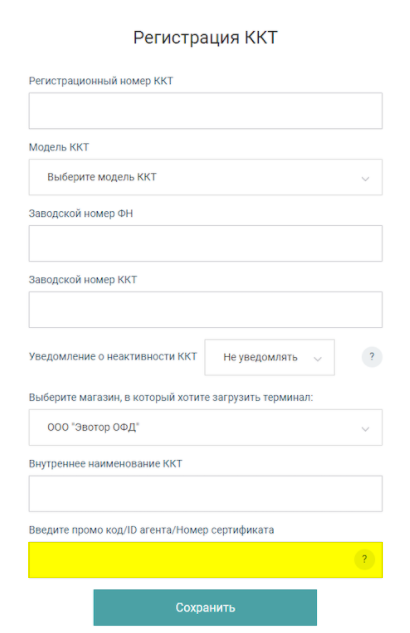Focus the Внутреннее наименование ККТ input box

pos(205,494)
